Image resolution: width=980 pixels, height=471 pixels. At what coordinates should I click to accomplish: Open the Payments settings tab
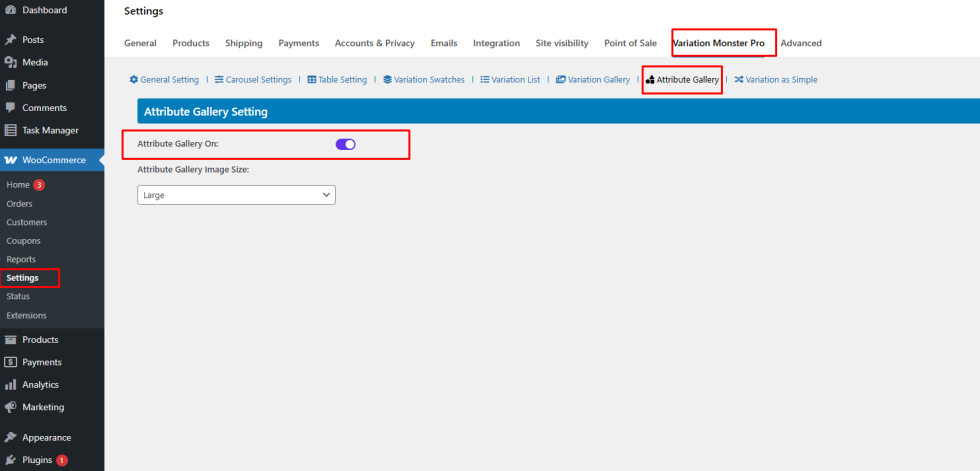[299, 43]
